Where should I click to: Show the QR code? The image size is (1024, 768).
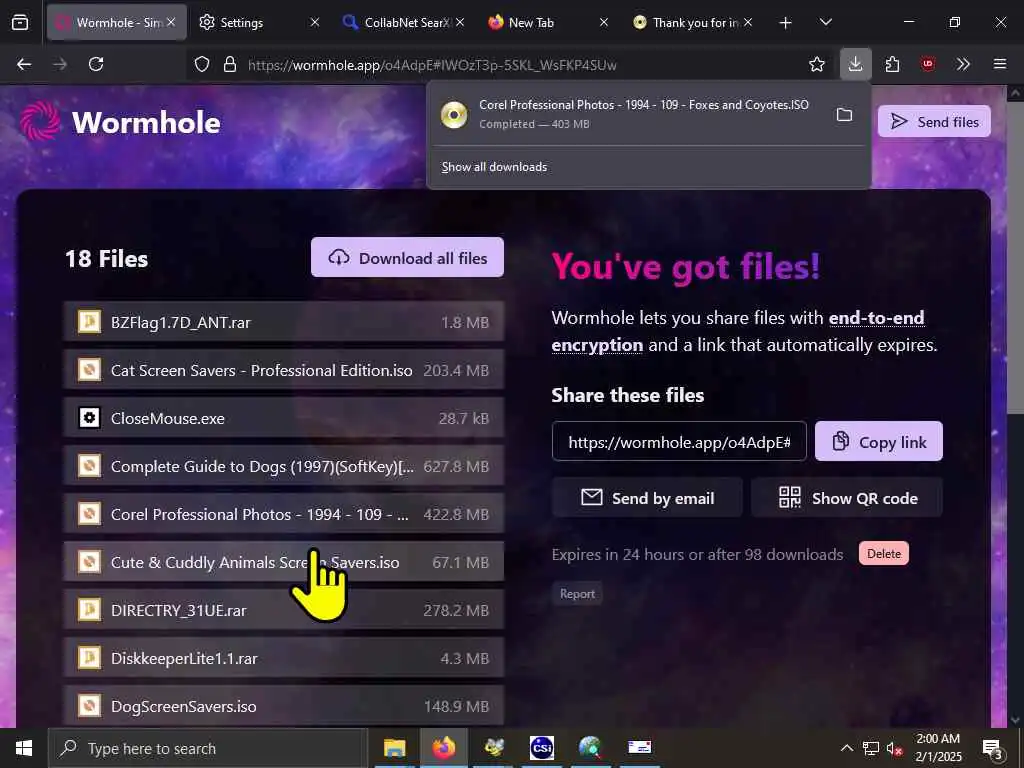coord(847,498)
